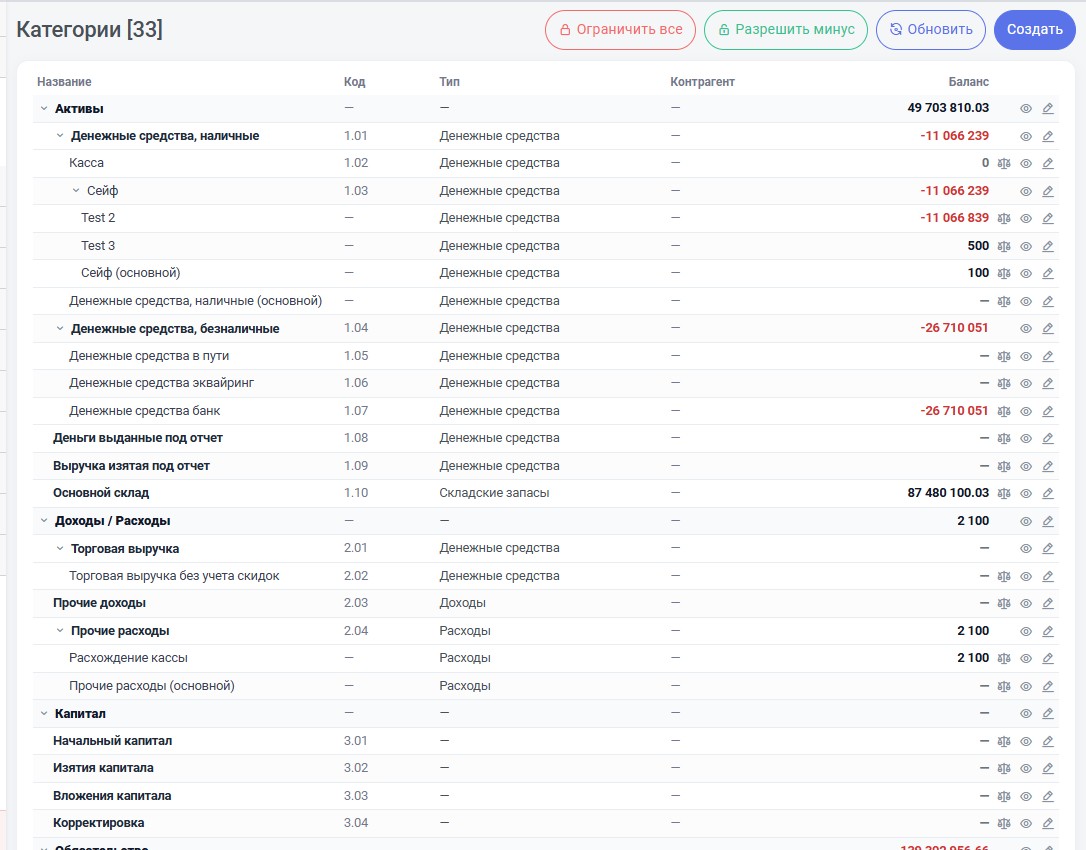Edit Денежные средства эквайринг via pencil icon
The width and height of the screenshot is (1086, 850).
1048,383
